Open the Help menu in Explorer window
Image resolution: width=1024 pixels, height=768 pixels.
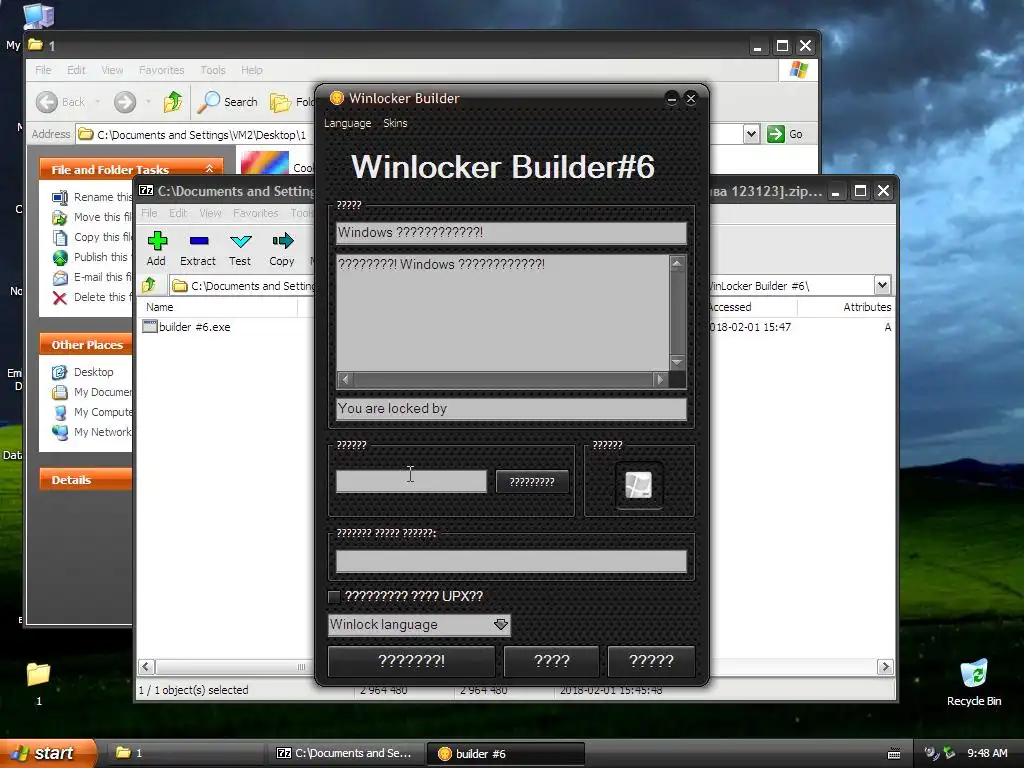[x=251, y=70]
